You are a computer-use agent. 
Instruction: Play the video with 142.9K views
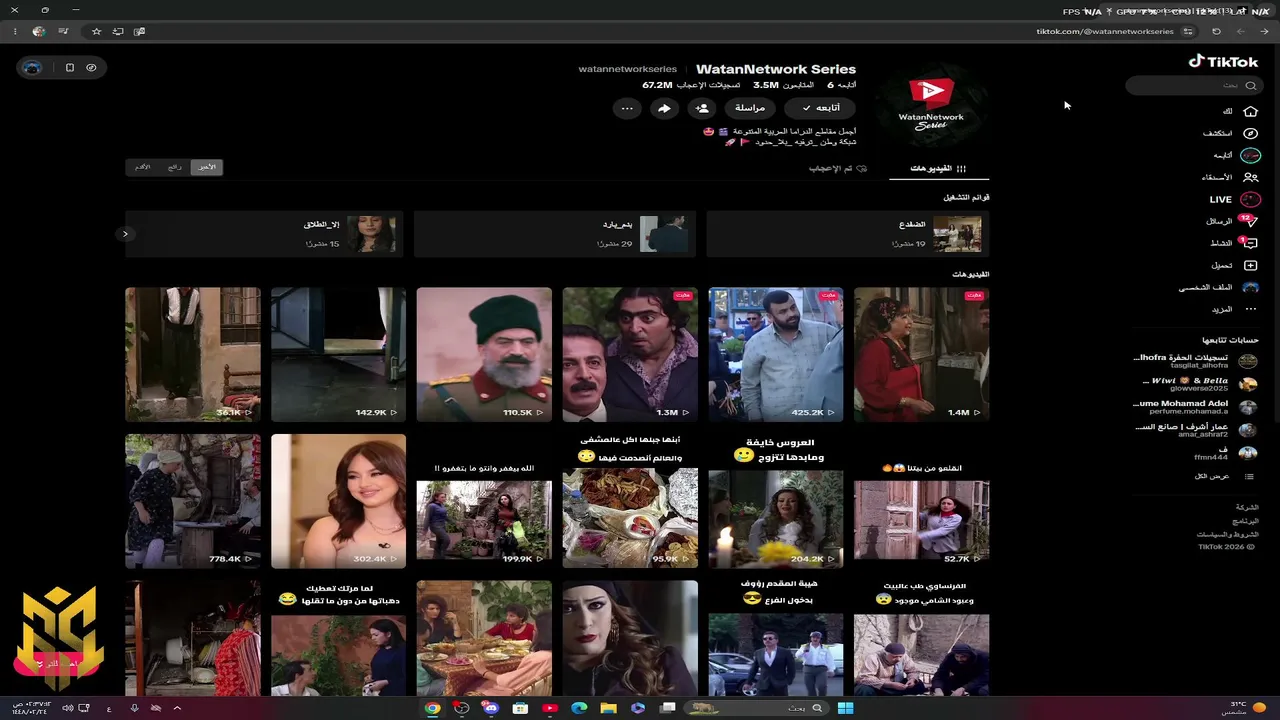[x=338, y=355]
